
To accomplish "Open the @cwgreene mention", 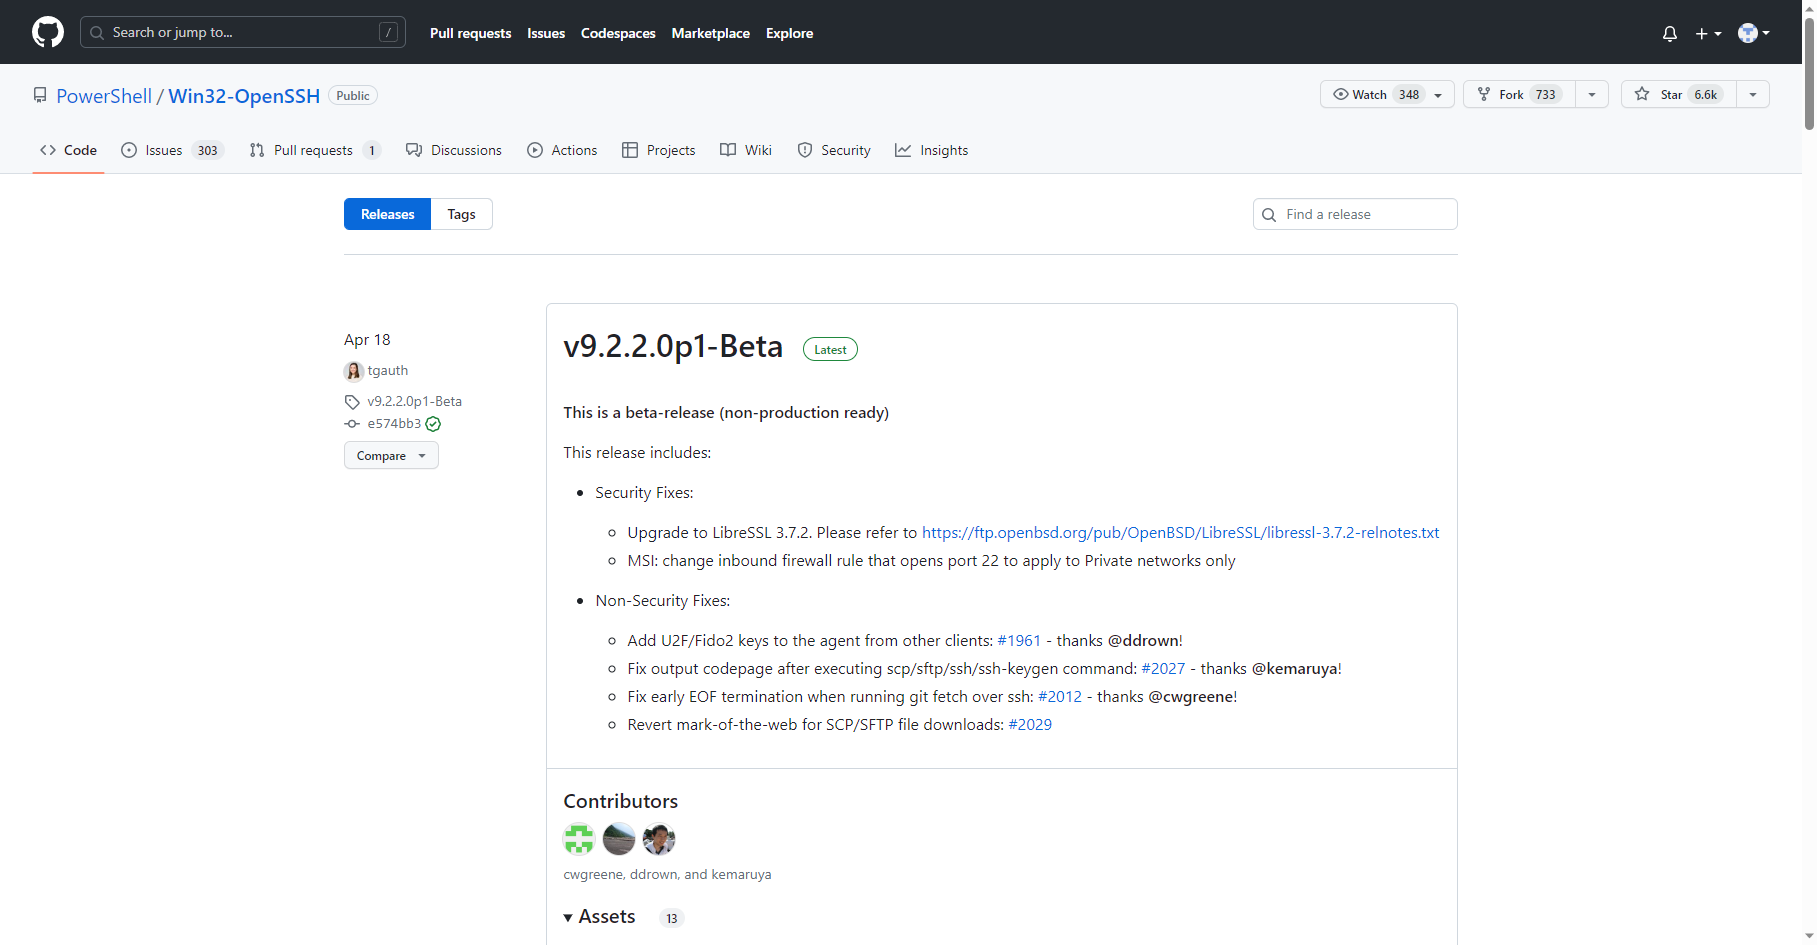I will pos(1190,696).
